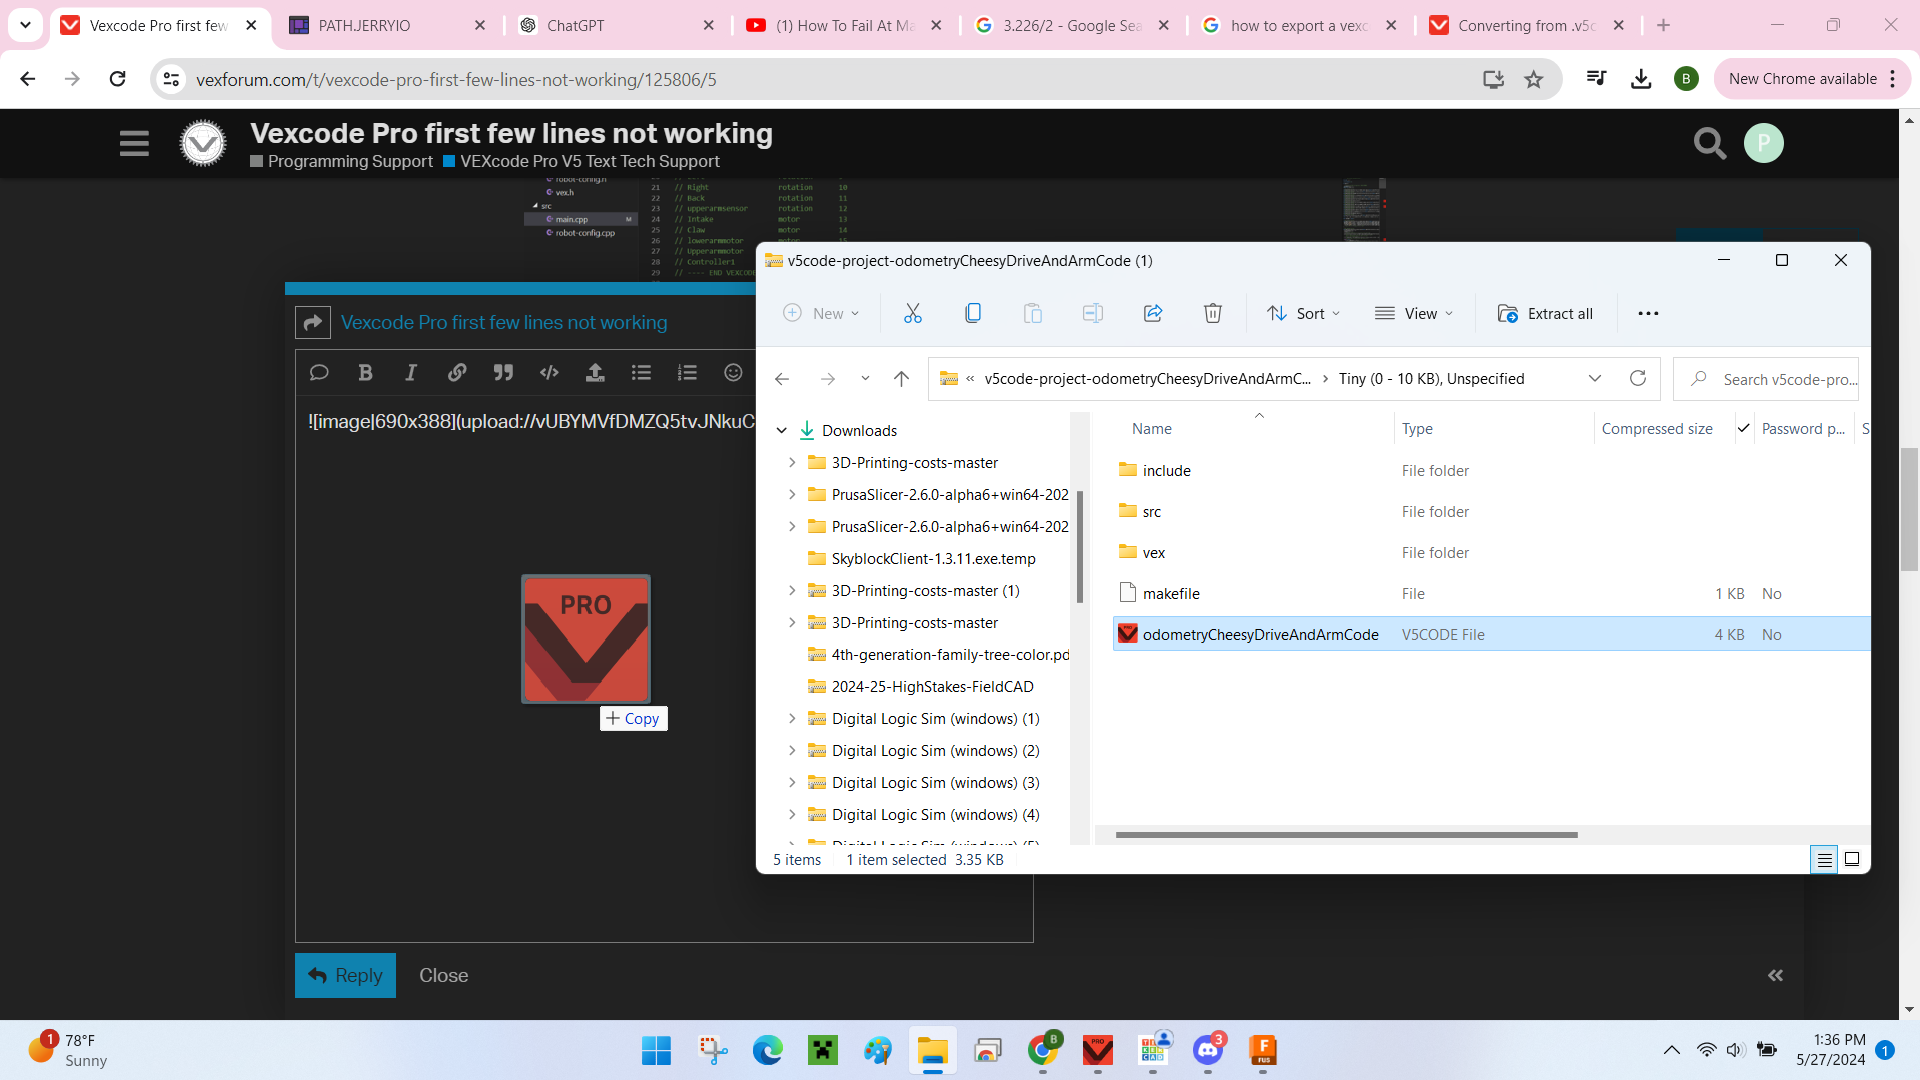
Task: Open the New dropdown in Explorer
Action: (821, 313)
